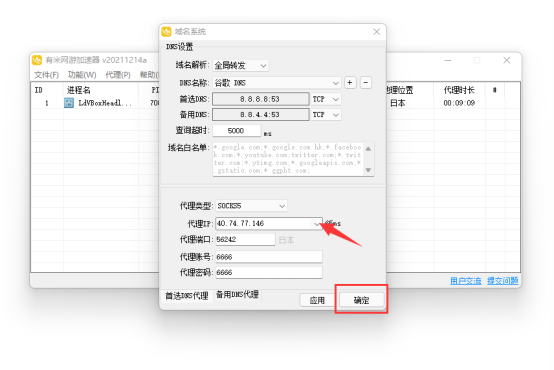Click the DNS dialog app logo icon

[x=166, y=32]
